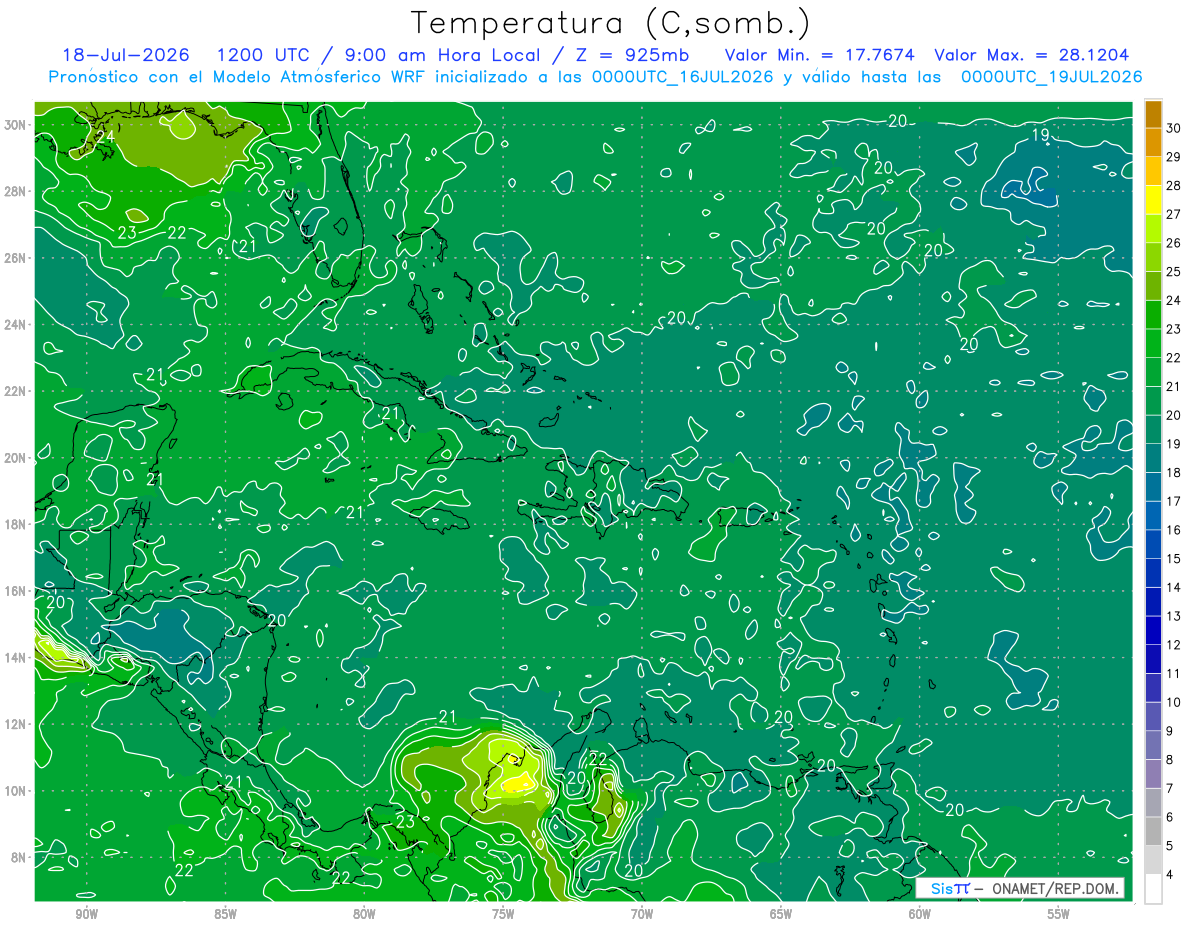Click the color scale label 26
The image size is (1200, 927).
1174,243
